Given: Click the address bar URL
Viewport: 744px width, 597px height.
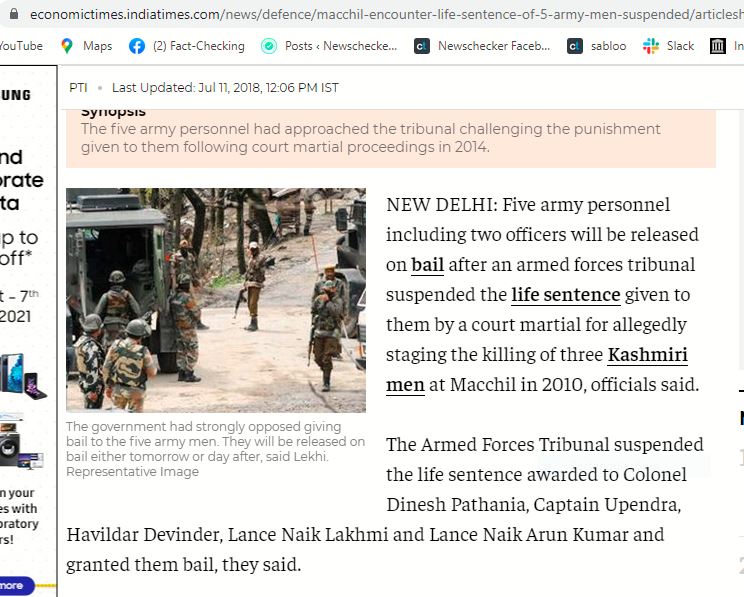Looking at the screenshot, I should click(x=386, y=14).
